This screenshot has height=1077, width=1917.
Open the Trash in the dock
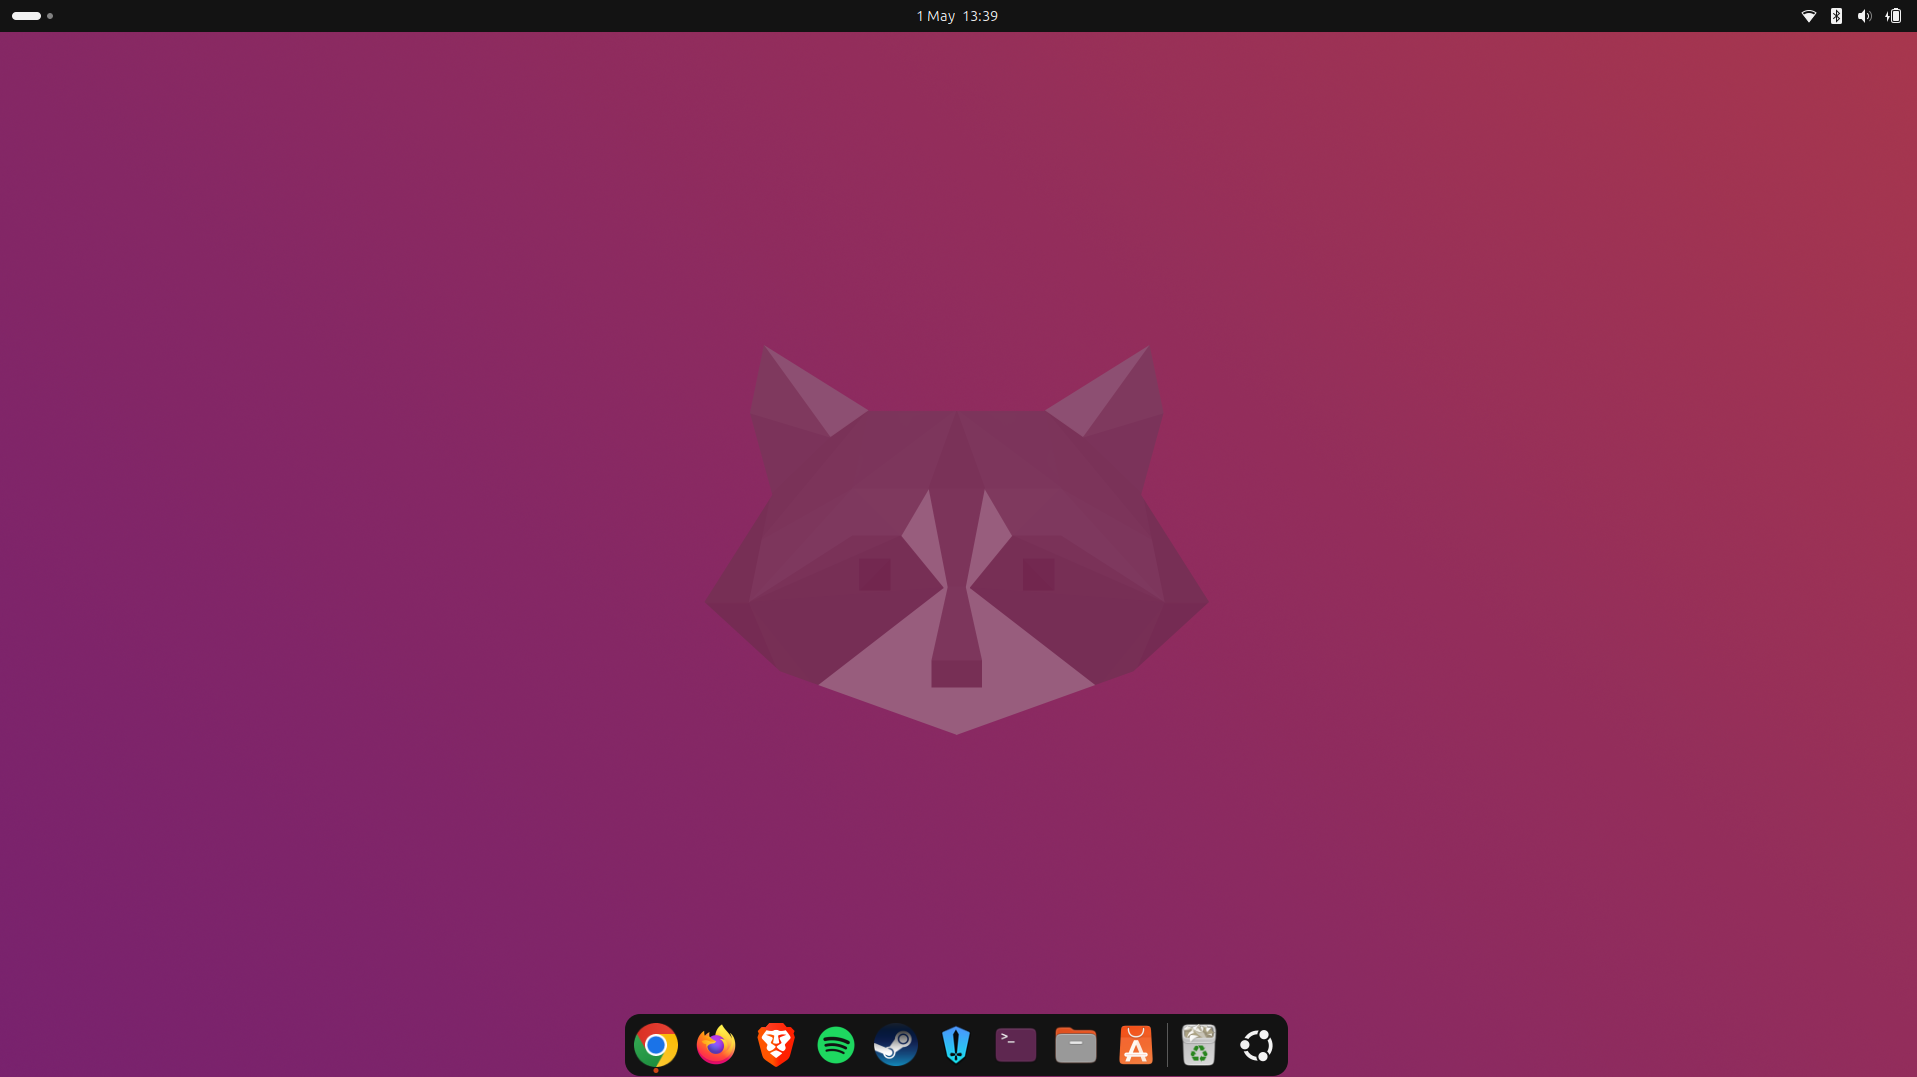(x=1198, y=1045)
